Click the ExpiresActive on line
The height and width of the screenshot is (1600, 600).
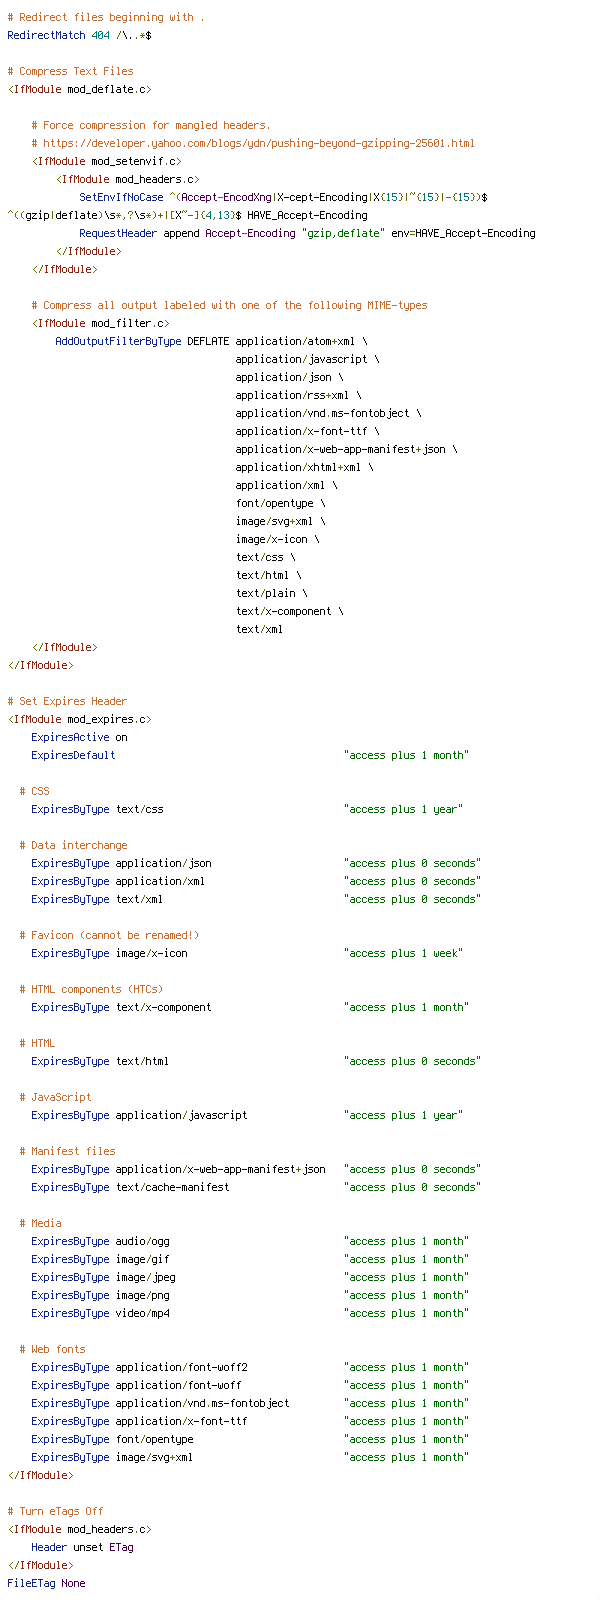pos(79,737)
